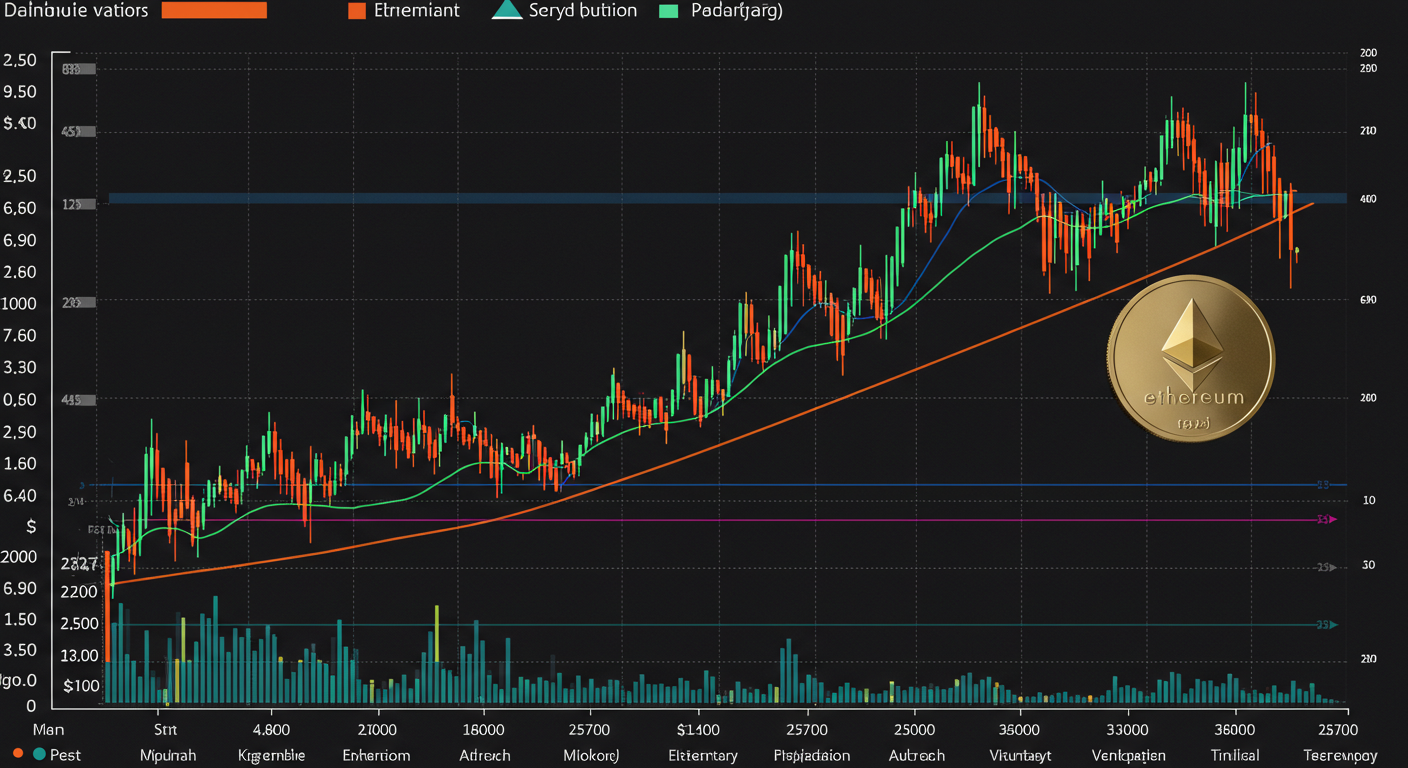Screen dimensions: 1408x768
Task: Click the teal triangle icon beside Seryd bution
Action: pos(508,11)
